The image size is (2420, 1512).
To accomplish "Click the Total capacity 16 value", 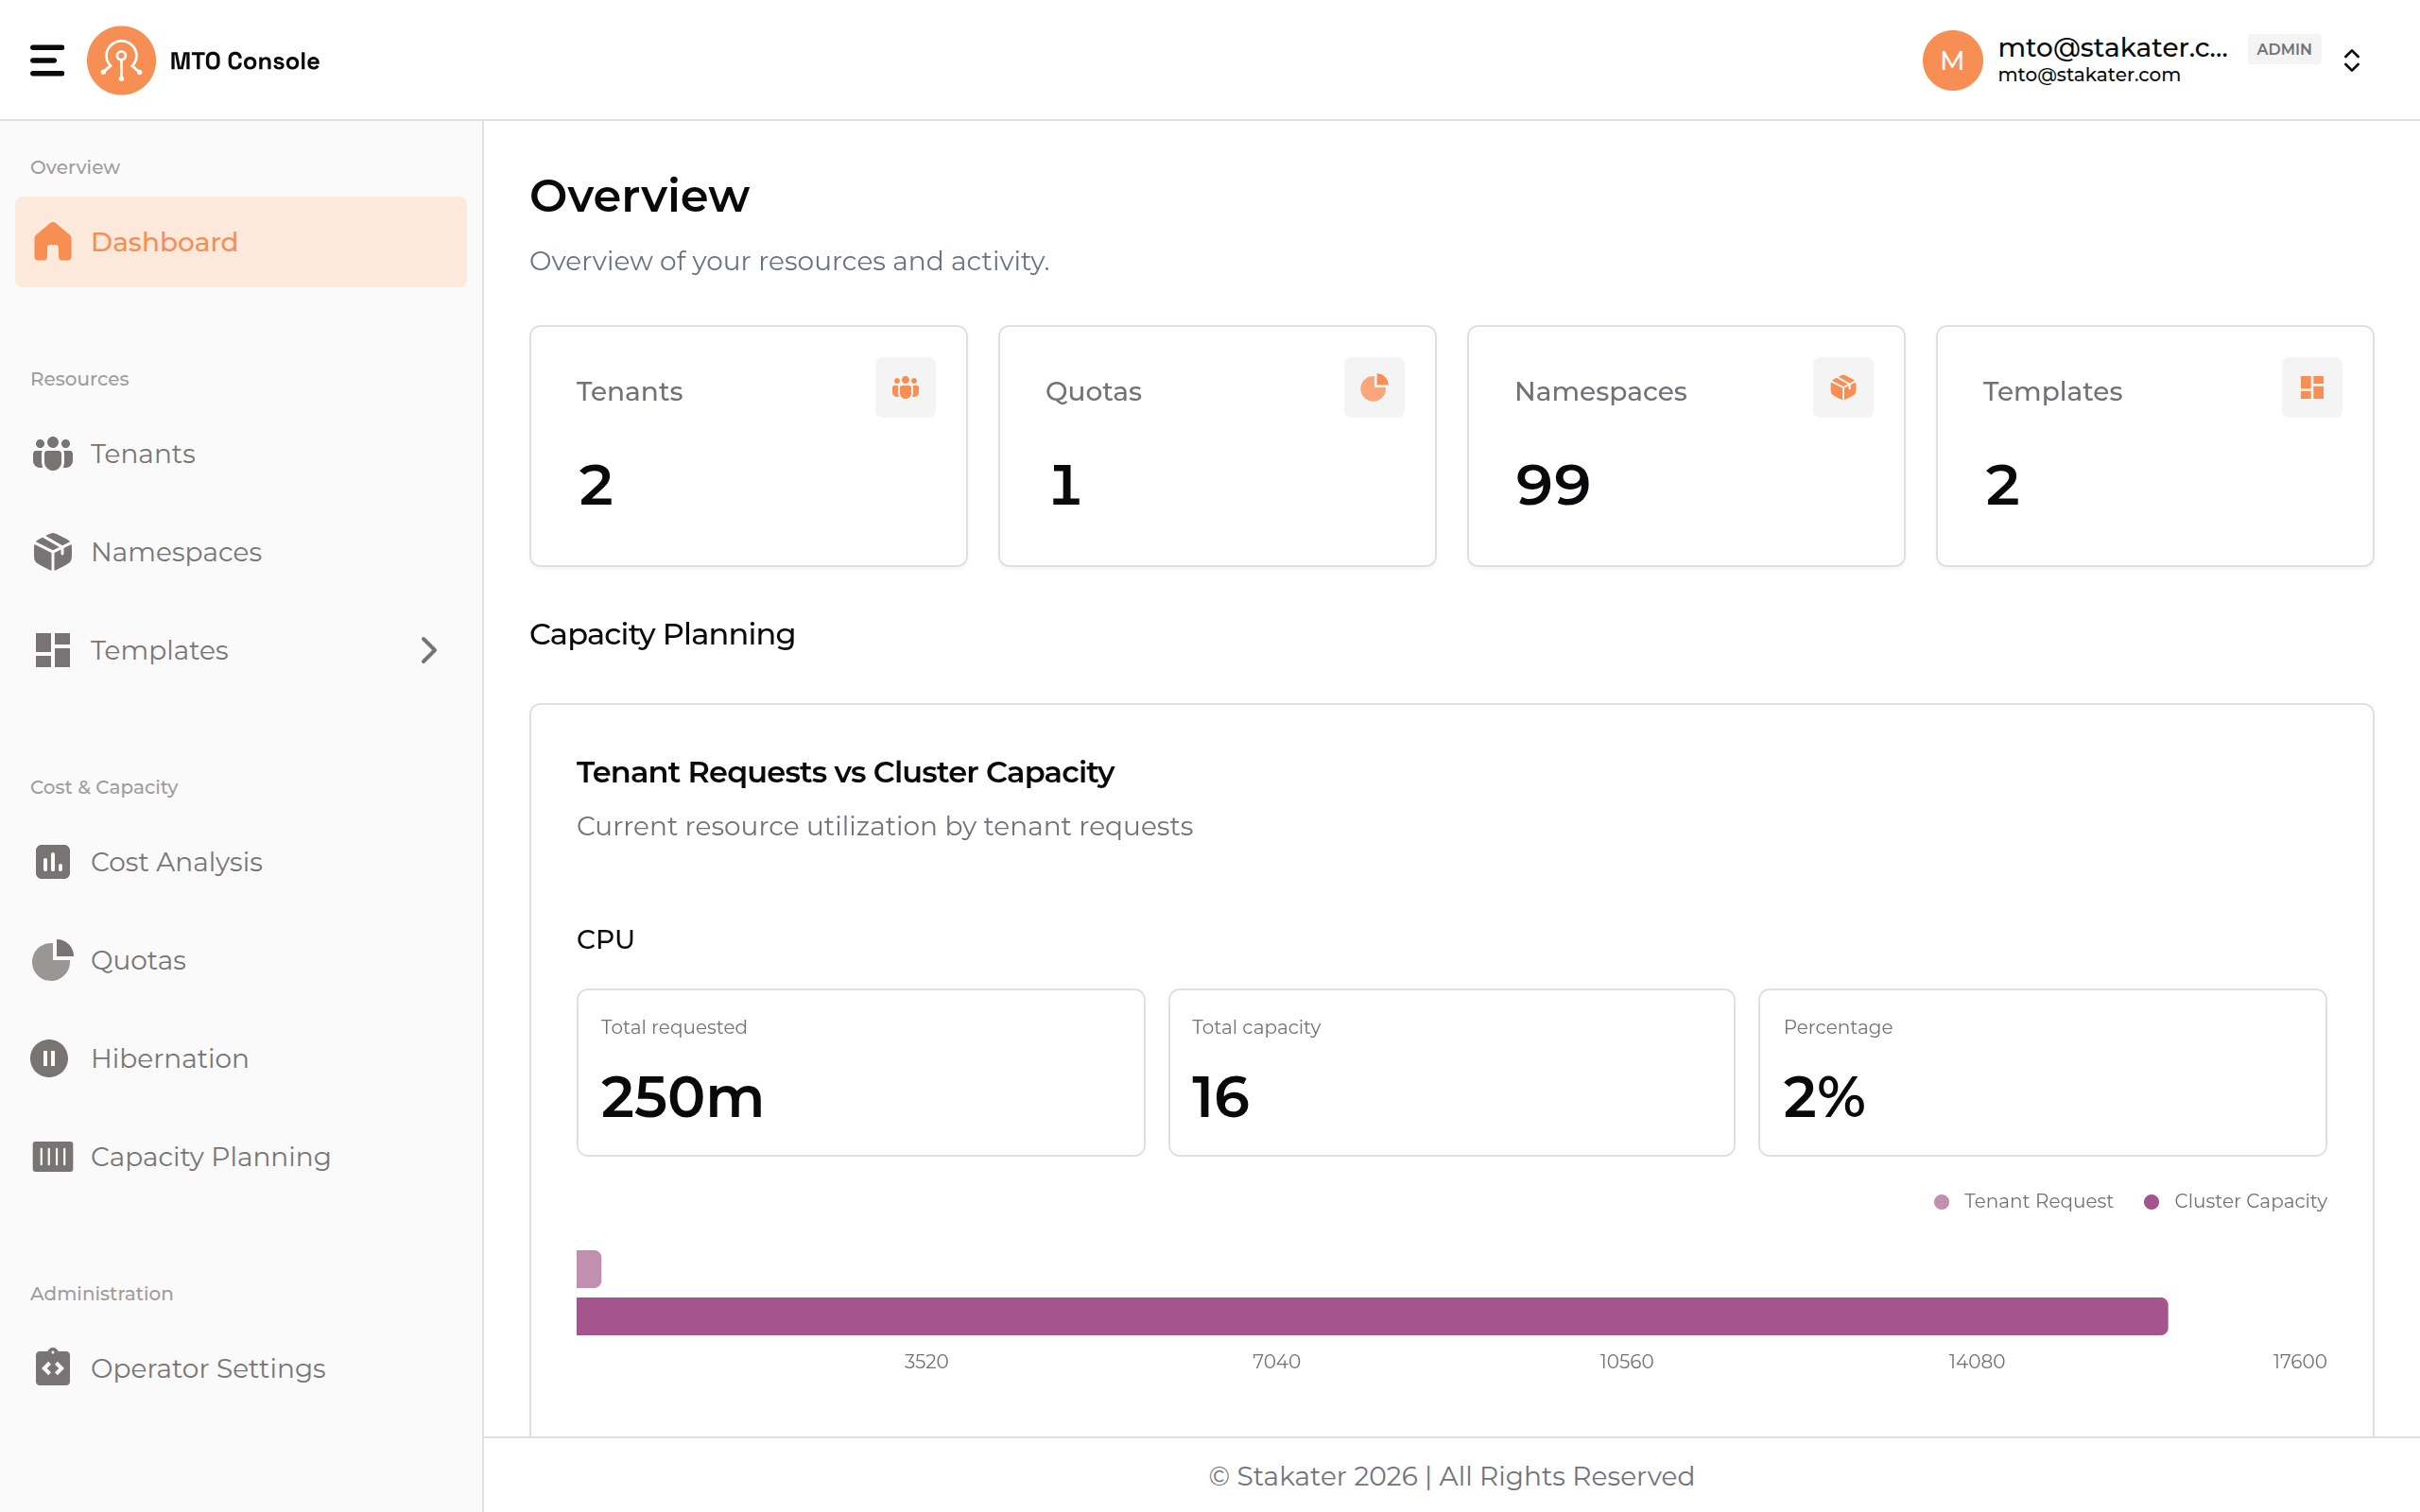I will coord(1220,1098).
